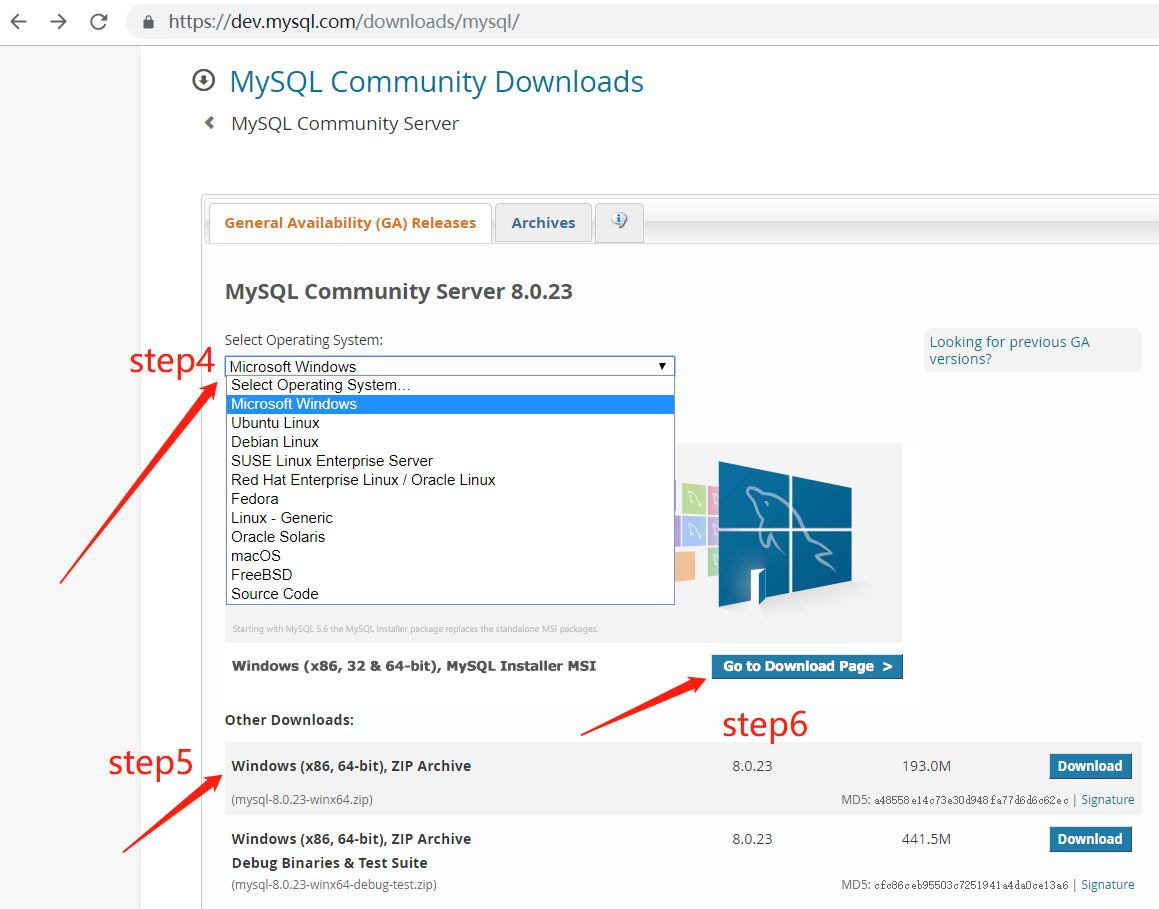Image resolution: width=1159 pixels, height=909 pixels.
Task: Click the address bar URL
Action: [x=344, y=22]
